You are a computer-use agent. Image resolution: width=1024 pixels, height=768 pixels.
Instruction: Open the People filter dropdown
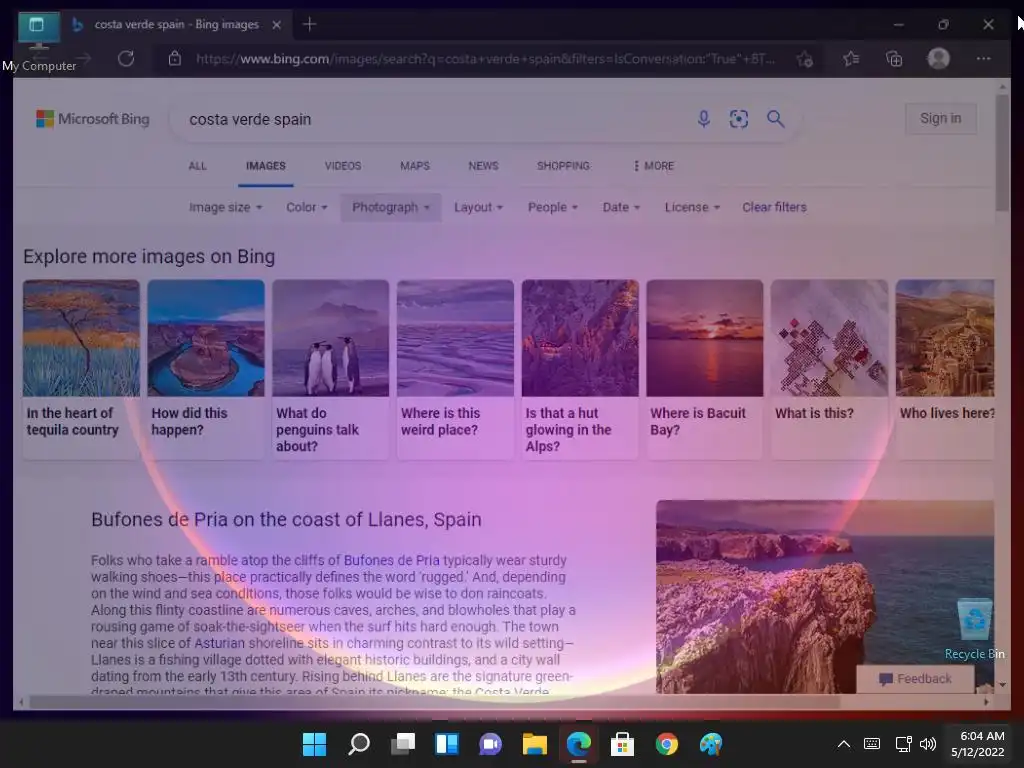coord(552,207)
